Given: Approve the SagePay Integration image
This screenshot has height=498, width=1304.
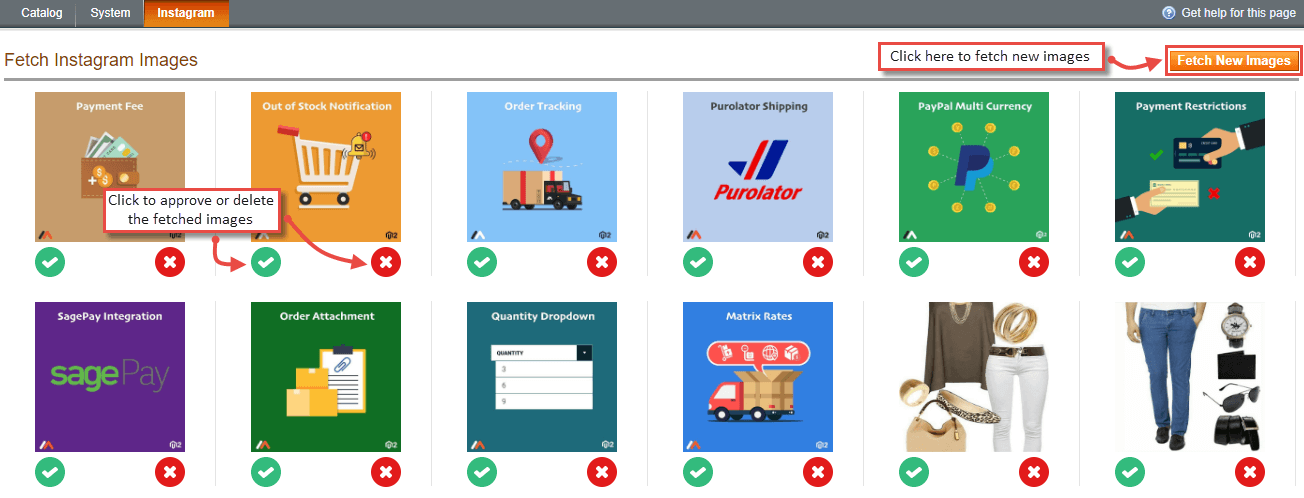Looking at the screenshot, I should 50,472.
